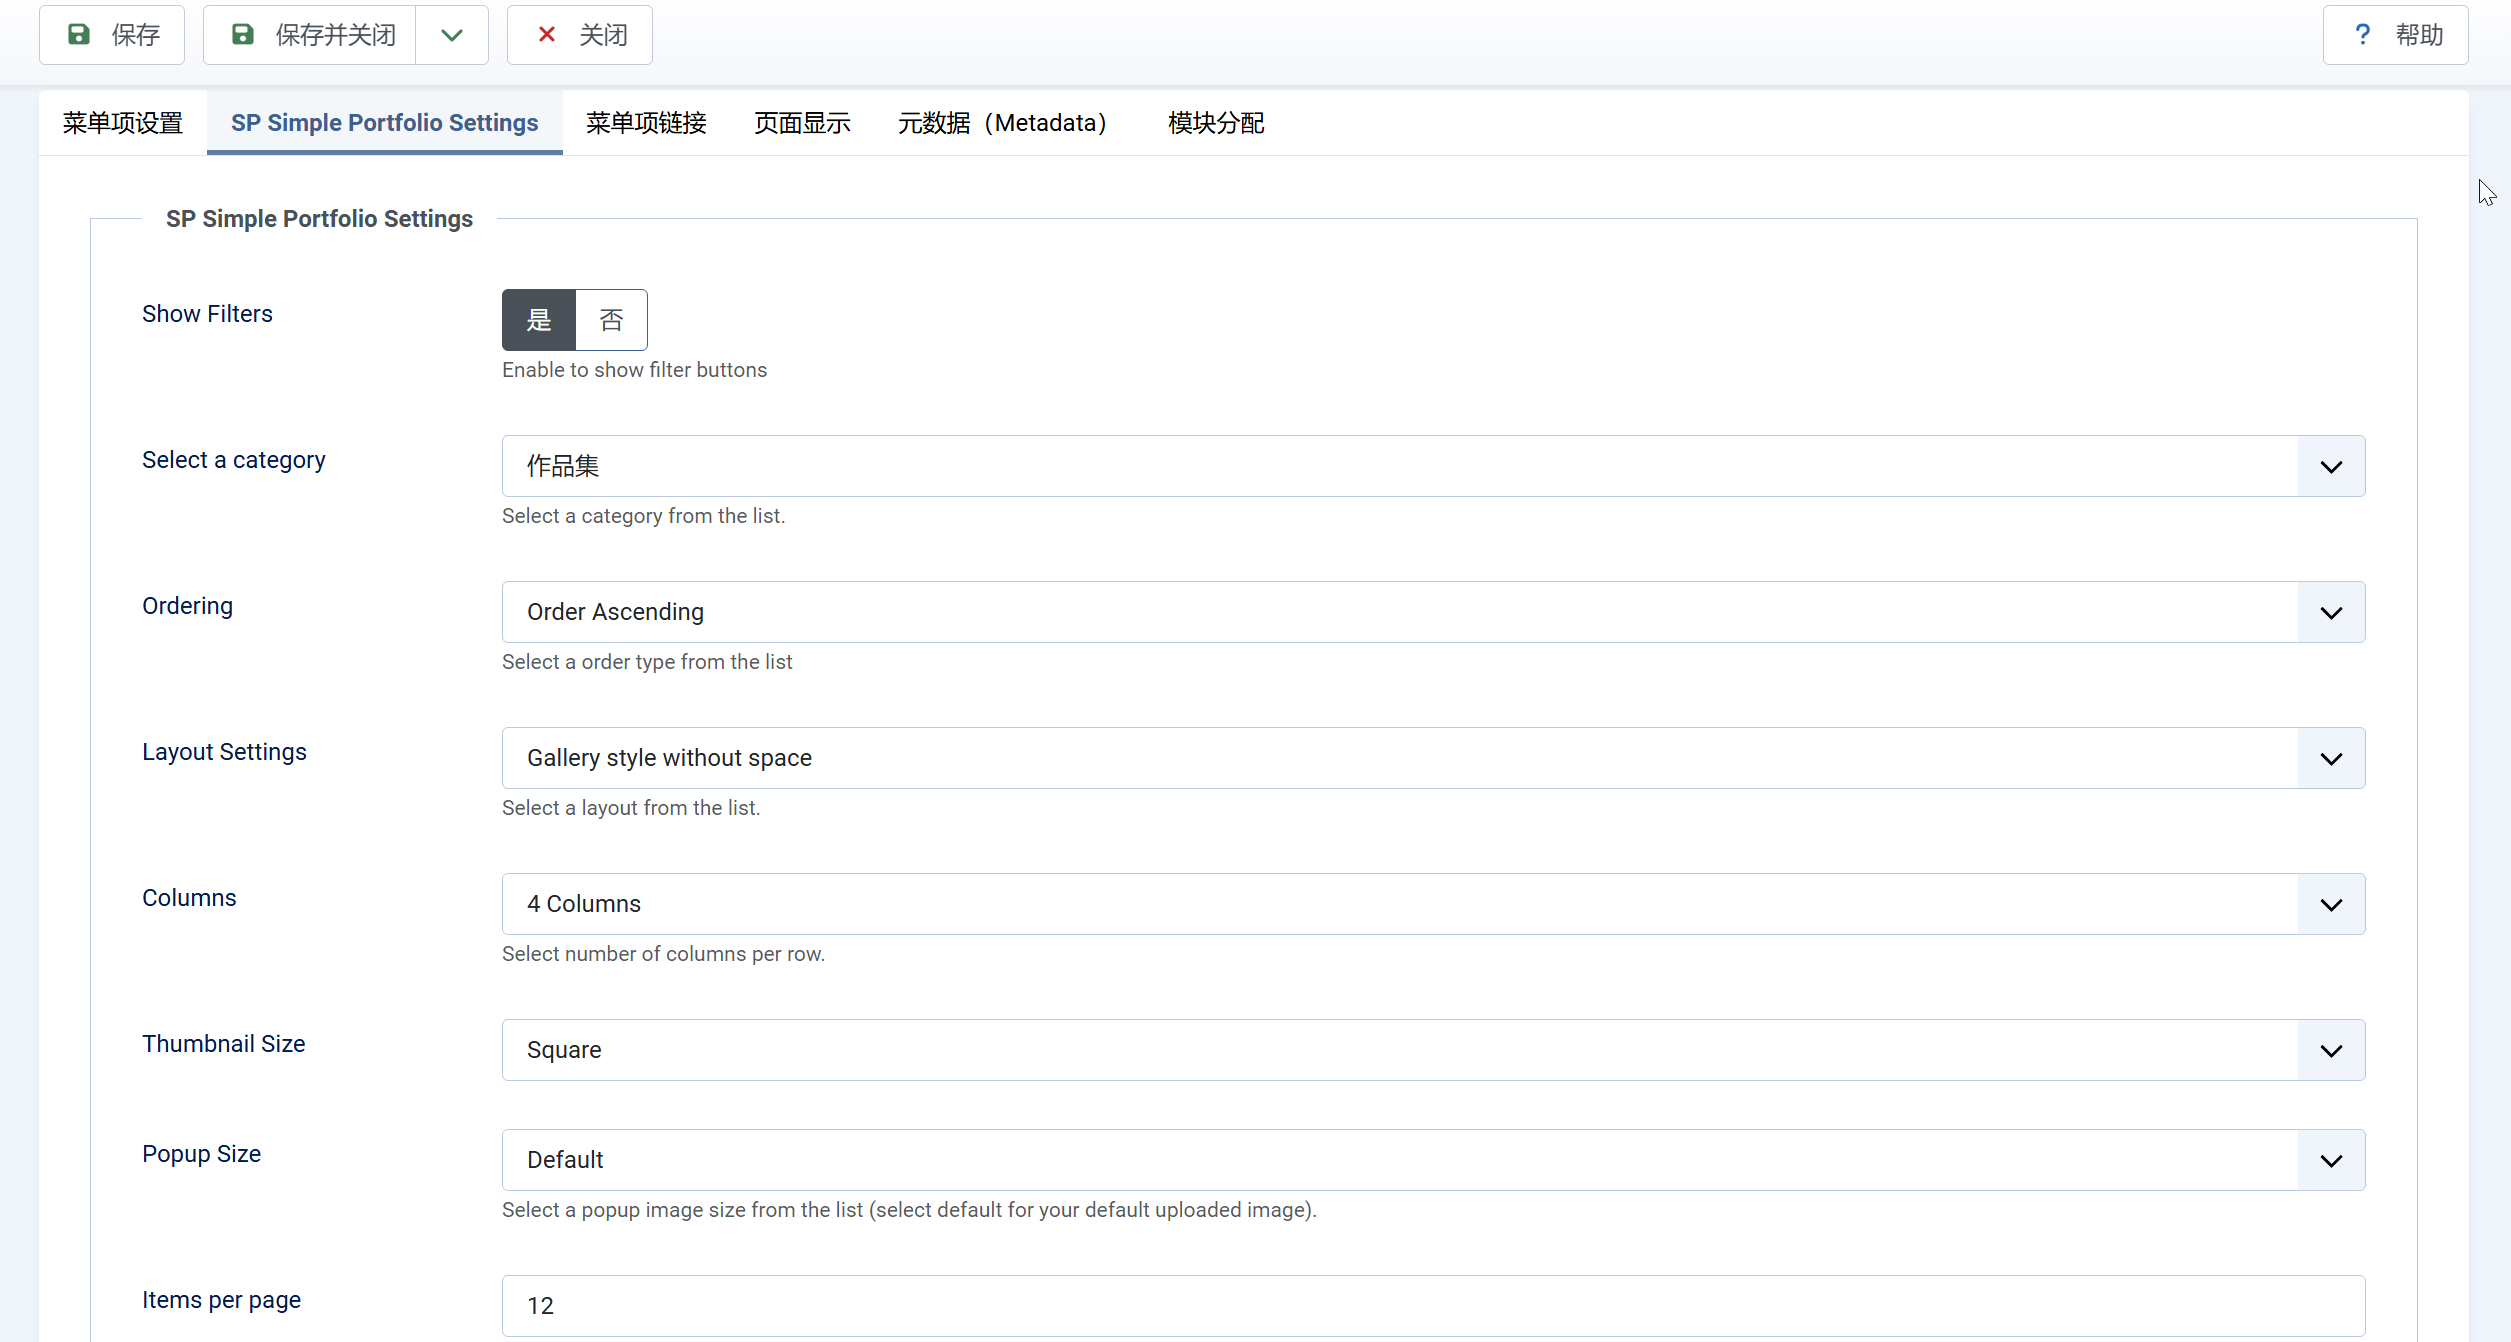2511x1342 pixels.
Task: Click the Popup Size chevron arrow
Action: (x=2331, y=1160)
